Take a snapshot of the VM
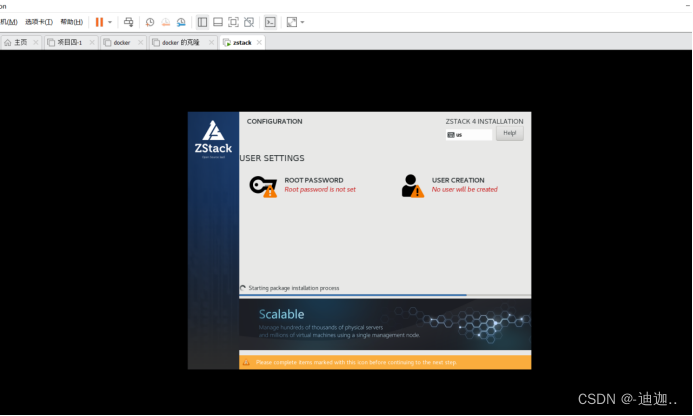Screen dimensions: 693x416 point(150,22)
